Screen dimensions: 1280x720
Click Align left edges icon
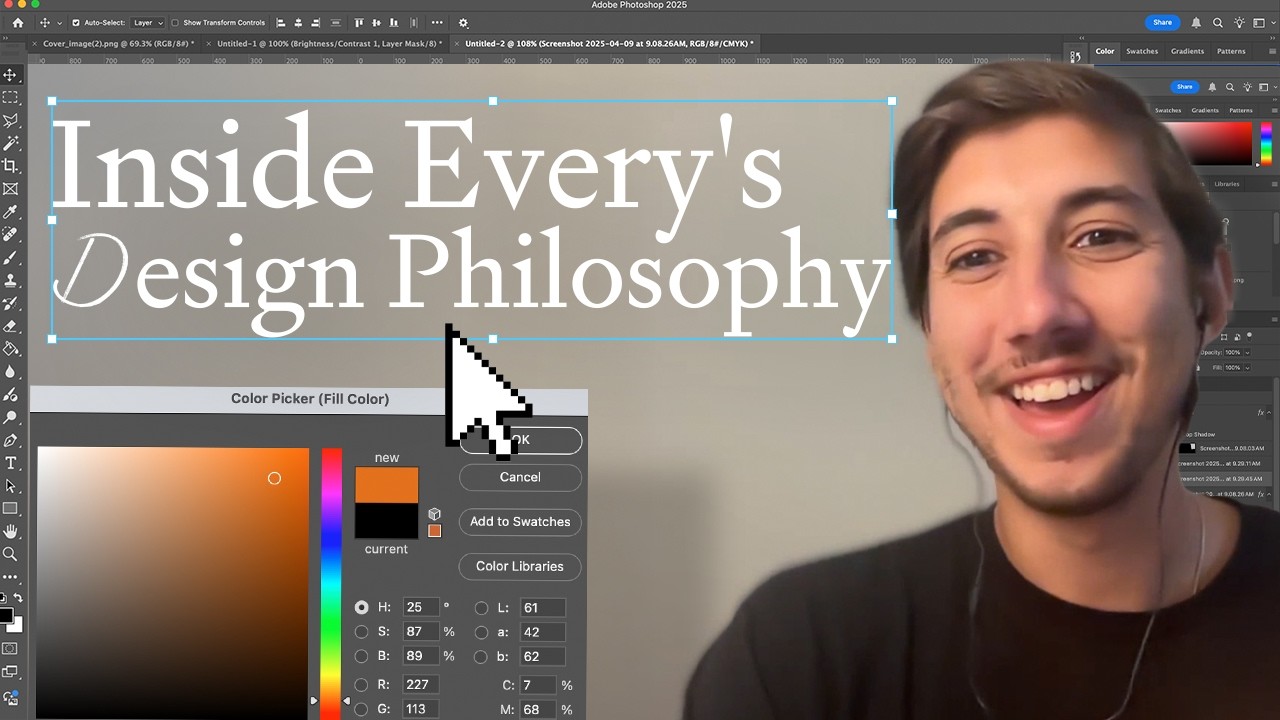tap(280, 22)
